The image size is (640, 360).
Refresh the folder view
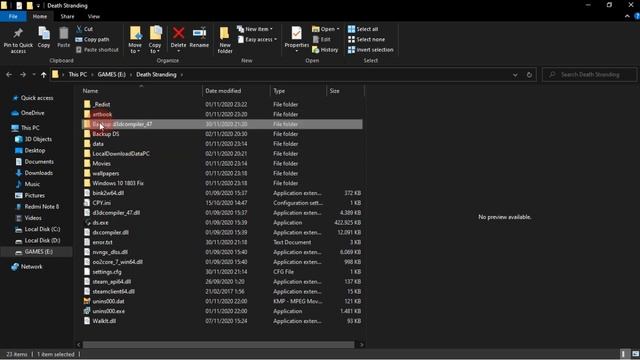(529, 75)
